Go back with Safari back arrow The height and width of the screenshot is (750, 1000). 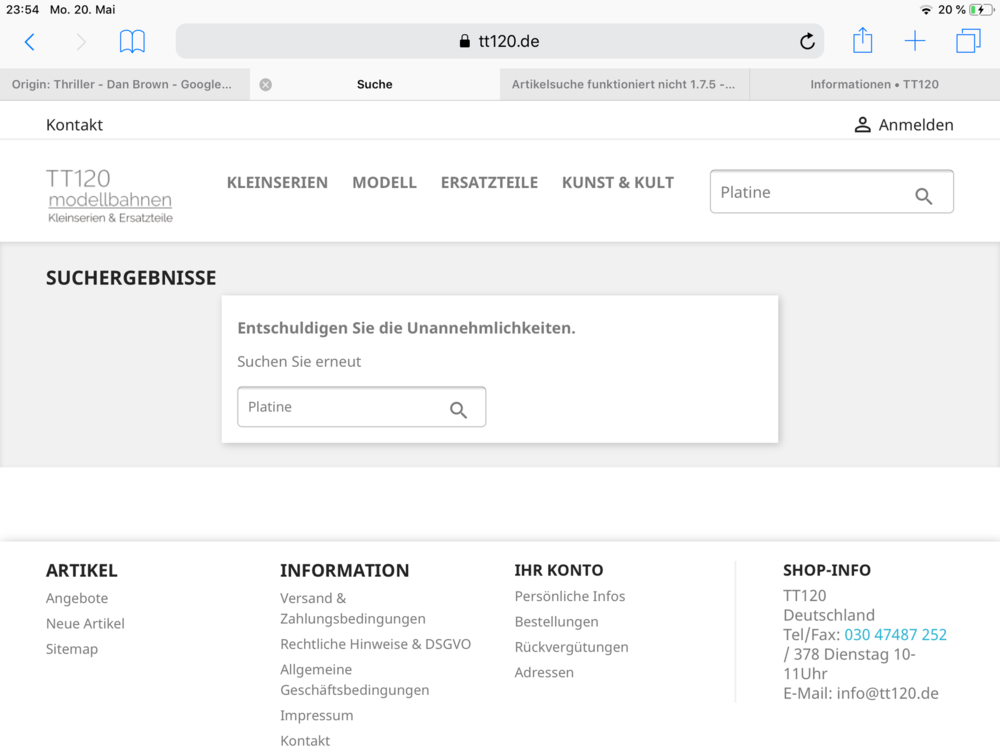pyautogui.click(x=29, y=42)
